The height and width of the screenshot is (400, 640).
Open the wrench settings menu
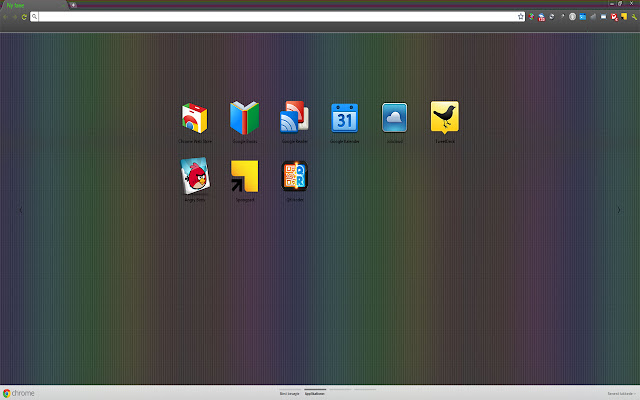[x=634, y=17]
